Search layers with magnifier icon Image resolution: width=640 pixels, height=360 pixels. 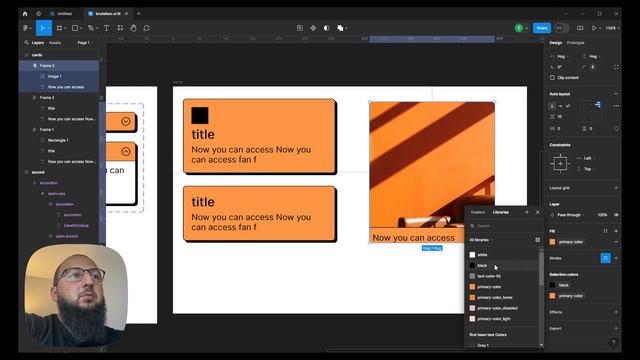[x=27, y=42]
